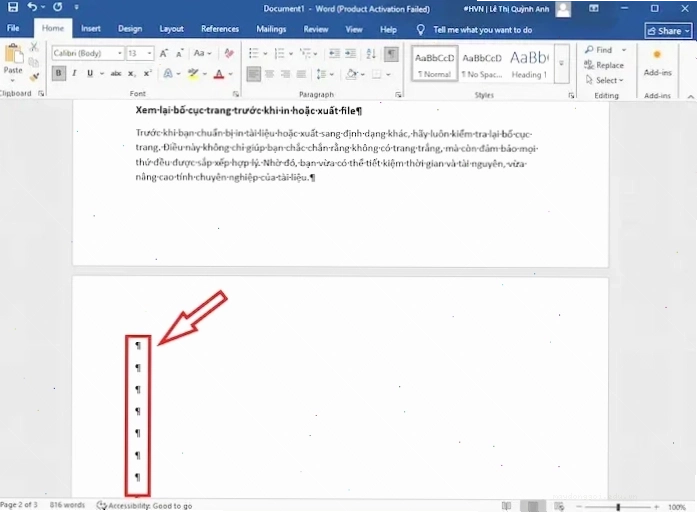Image resolution: width=697 pixels, height=513 pixels.
Task: Expand numbering list options
Action: tap(291, 54)
